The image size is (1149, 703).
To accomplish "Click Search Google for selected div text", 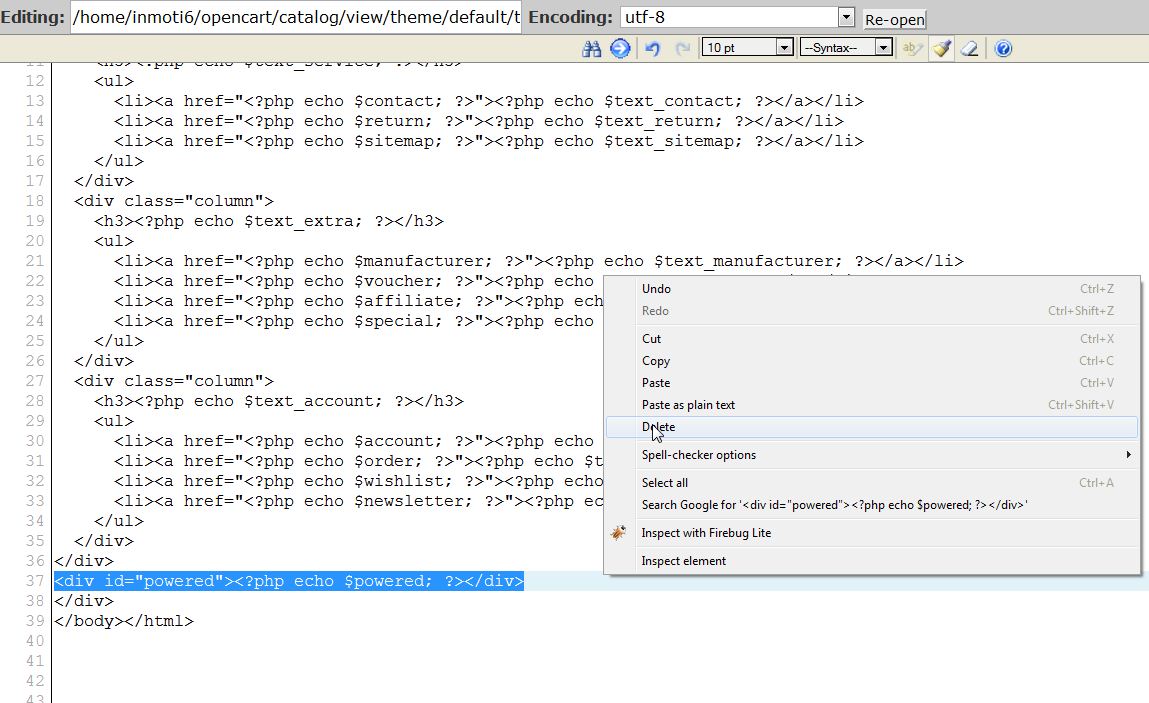I will (x=872, y=504).
